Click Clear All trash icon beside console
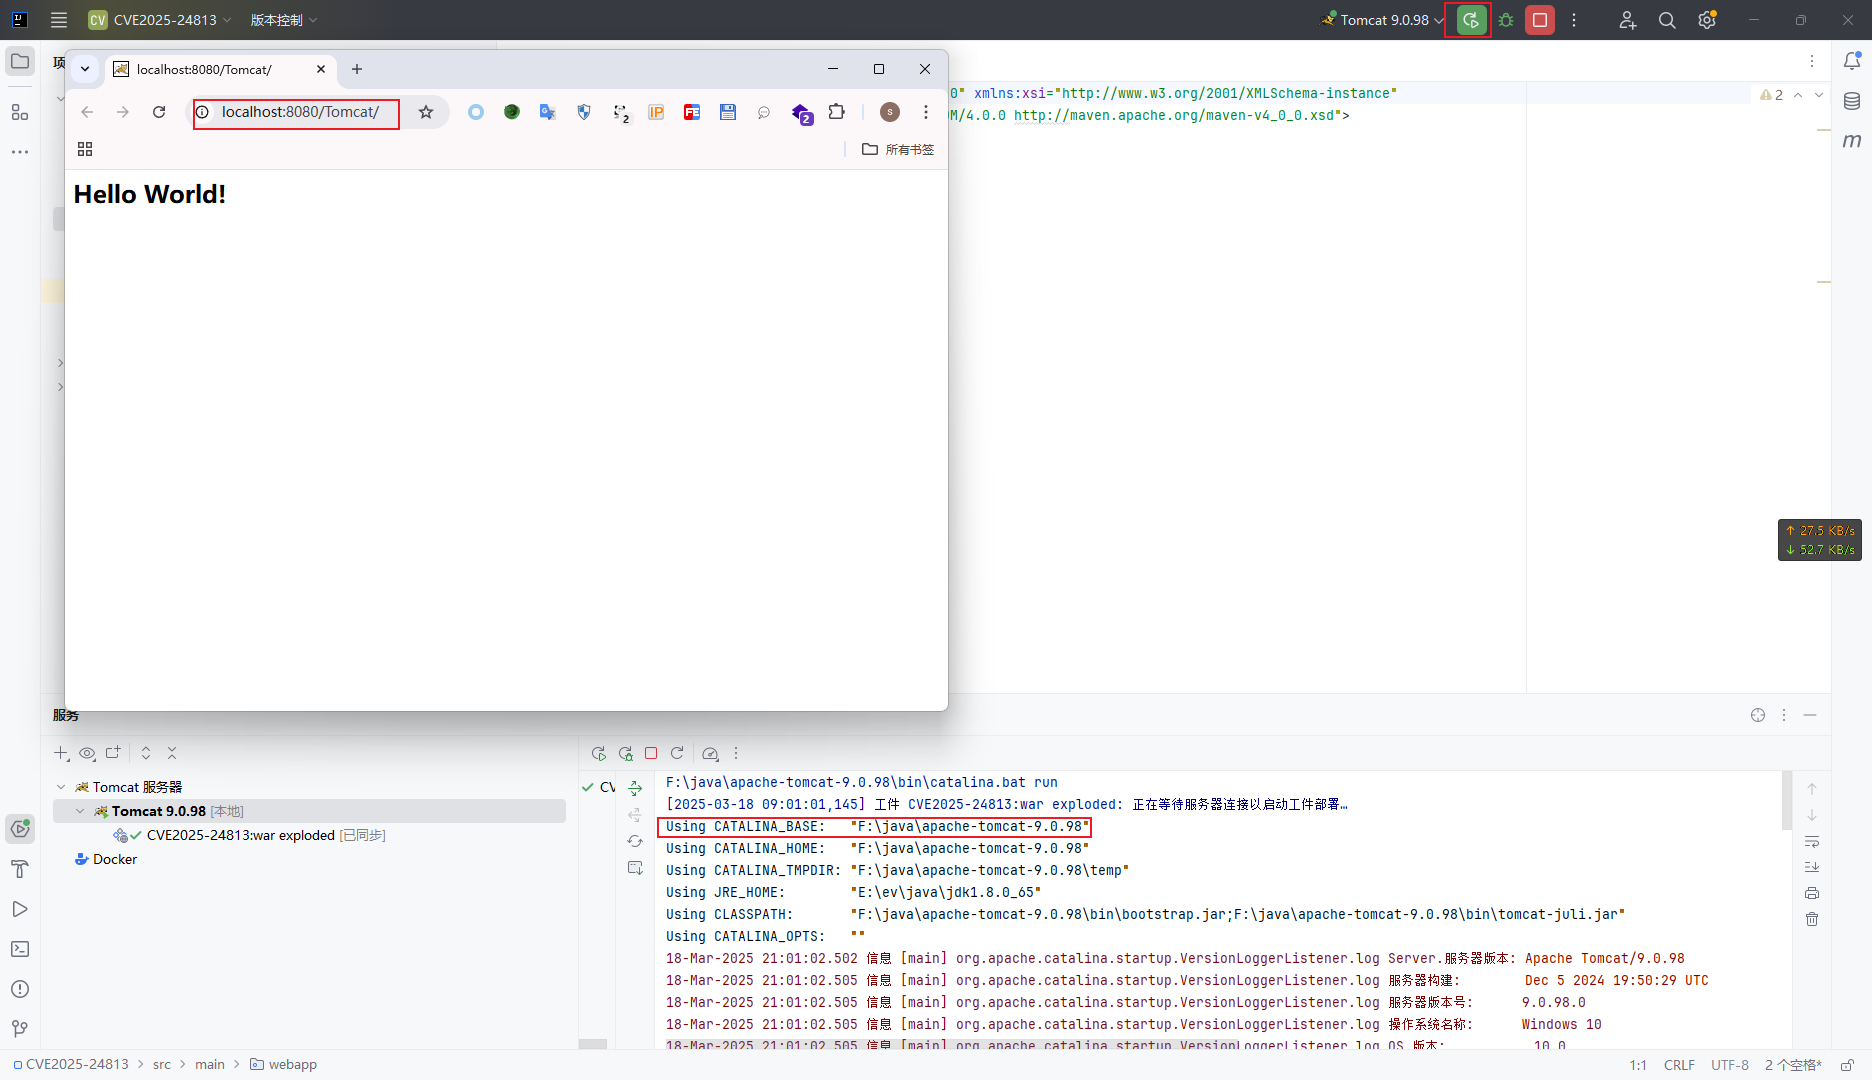The height and width of the screenshot is (1080, 1872). (1812, 919)
